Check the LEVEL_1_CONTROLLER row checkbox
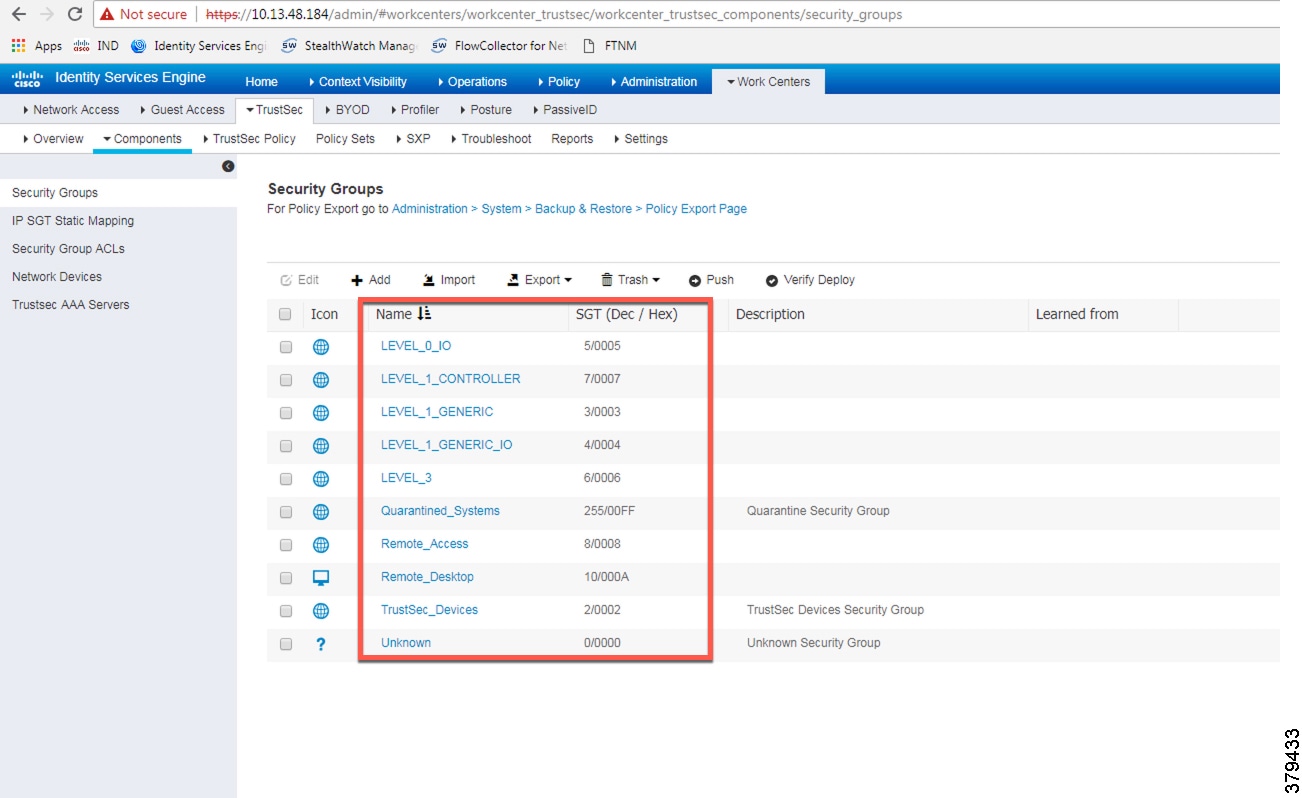This screenshot has width=1302, height=798. click(x=286, y=380)
